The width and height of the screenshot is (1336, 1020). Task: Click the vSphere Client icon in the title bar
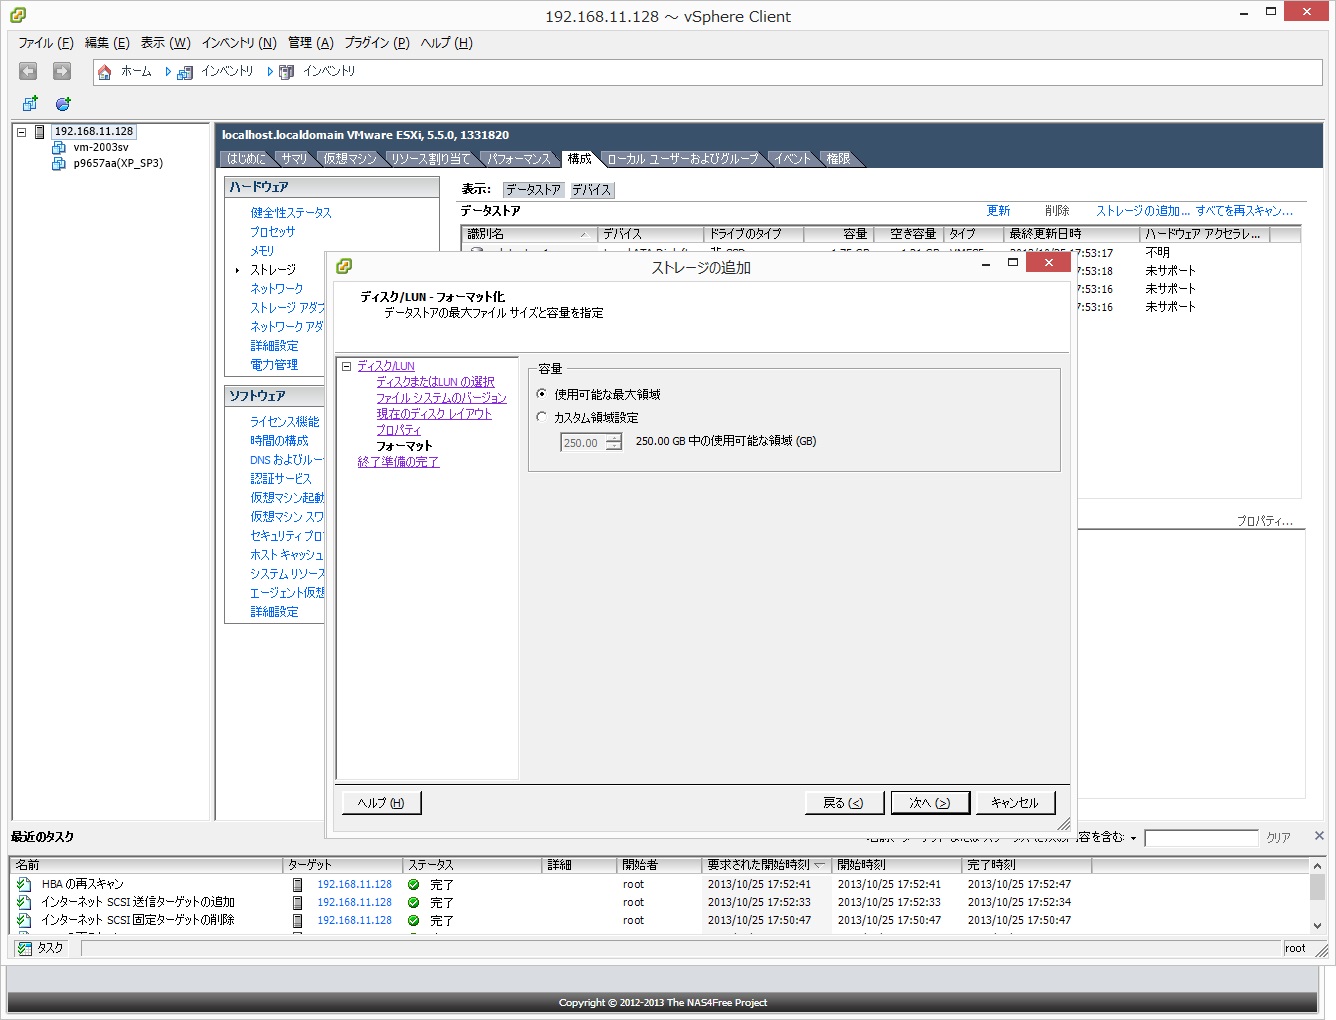coord(18,15)
